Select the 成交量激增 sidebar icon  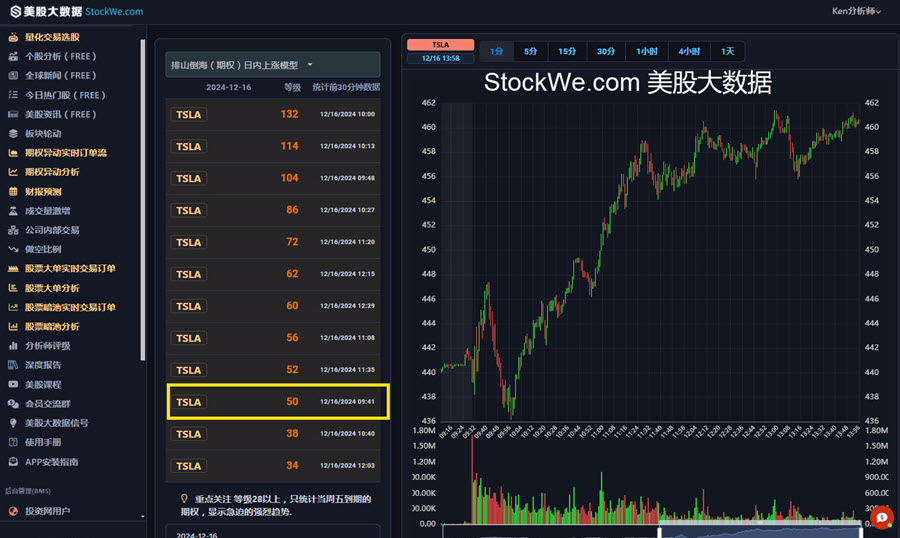[13, 211]
